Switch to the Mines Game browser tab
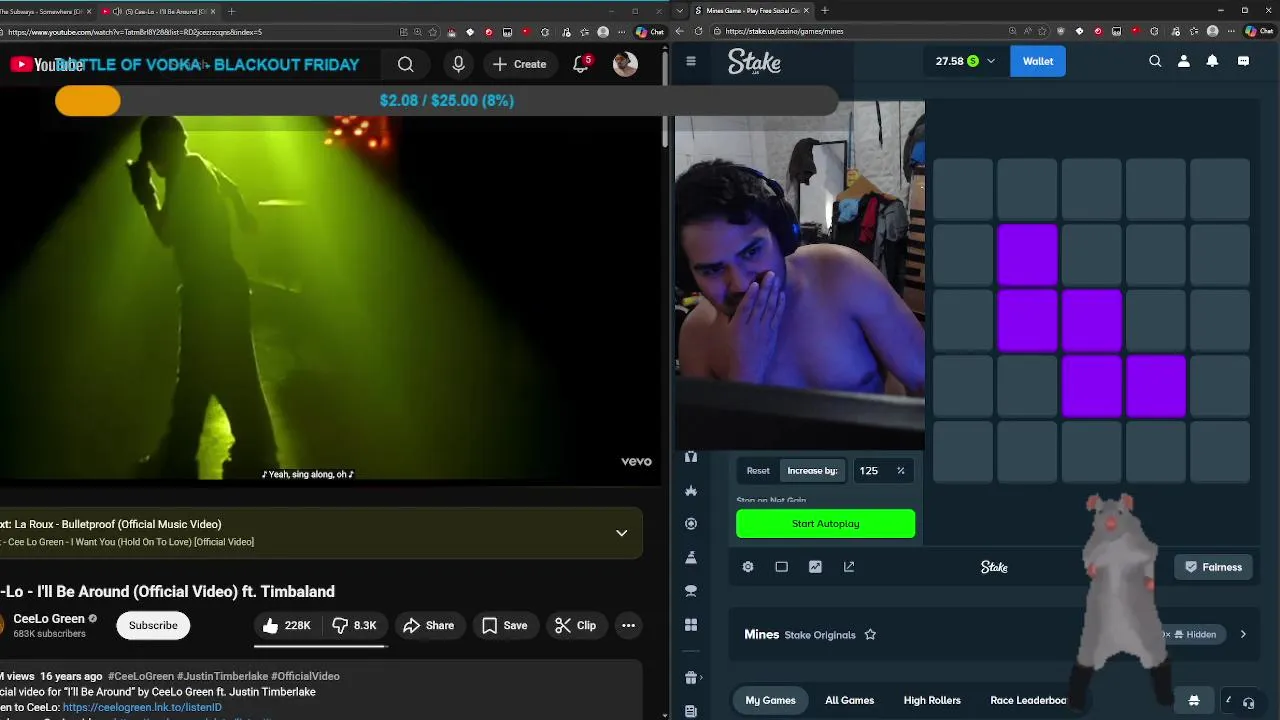 [753, 10]
